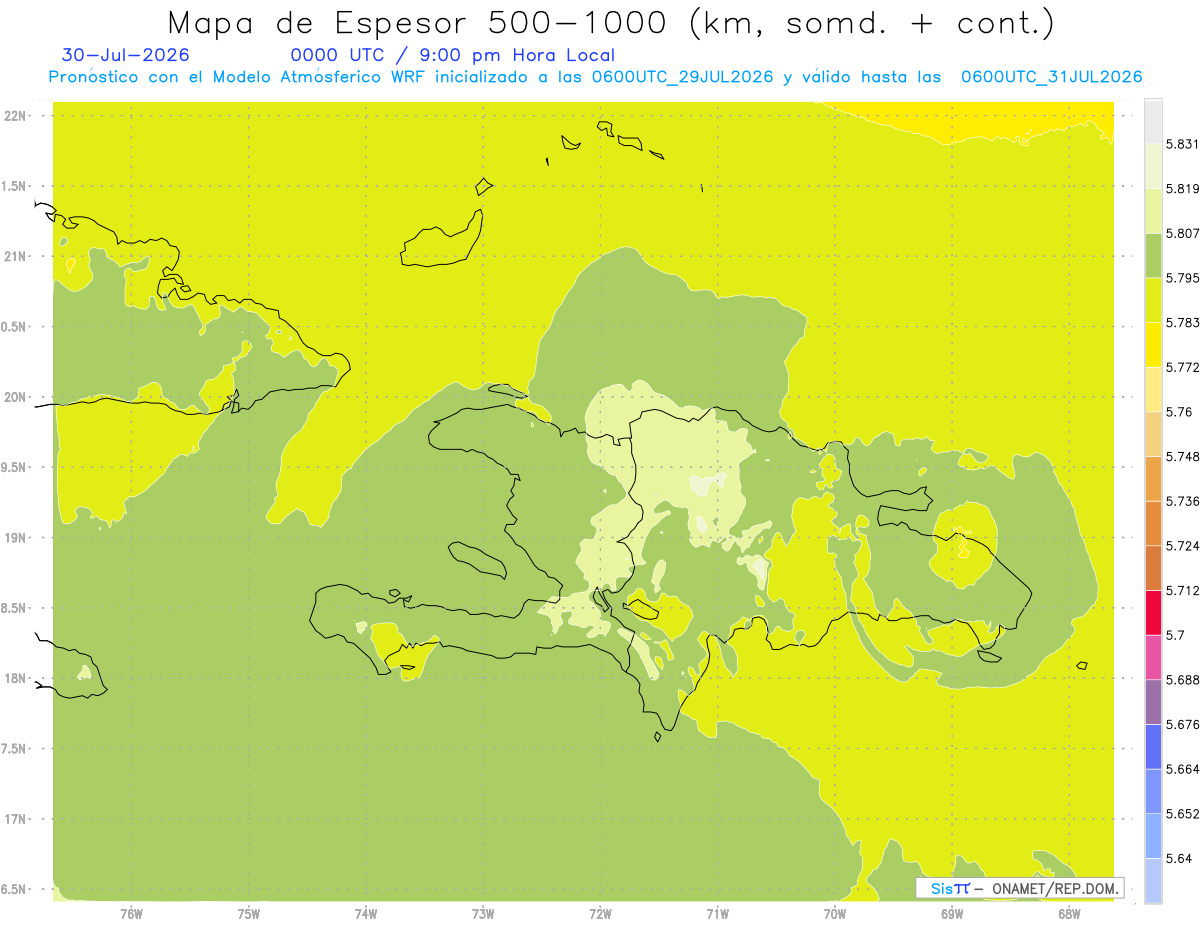Click the 69W longitude axis label
The image size is (1200, 927).
tap(952, 913)
